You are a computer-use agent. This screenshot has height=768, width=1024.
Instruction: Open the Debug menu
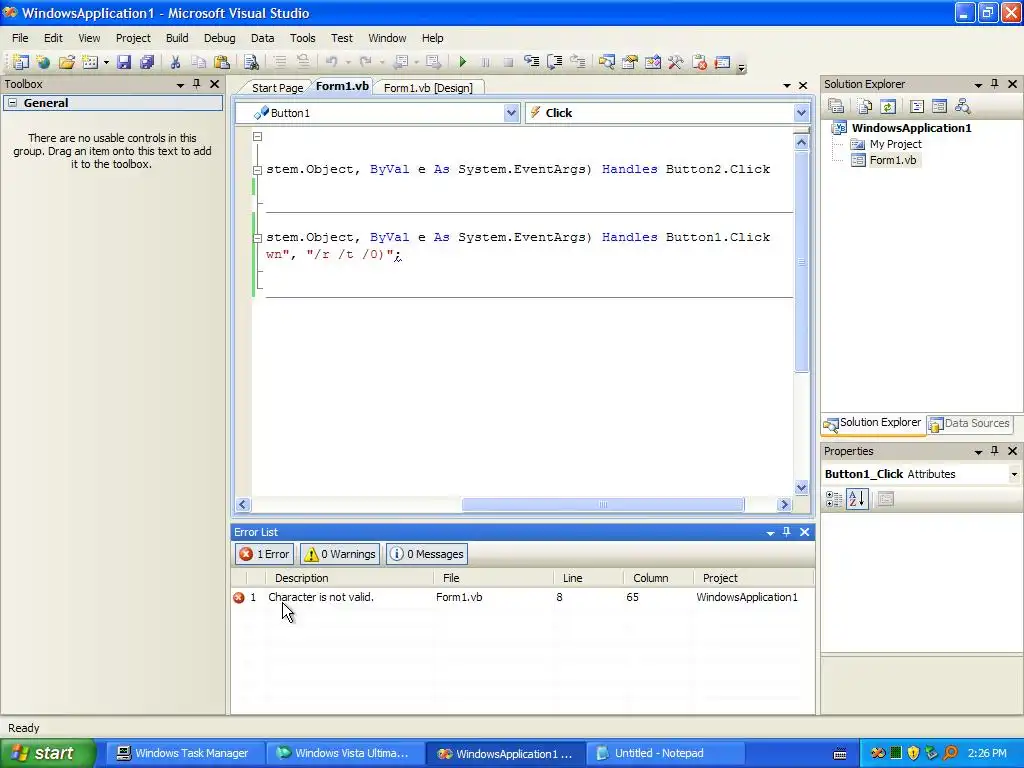219,38
